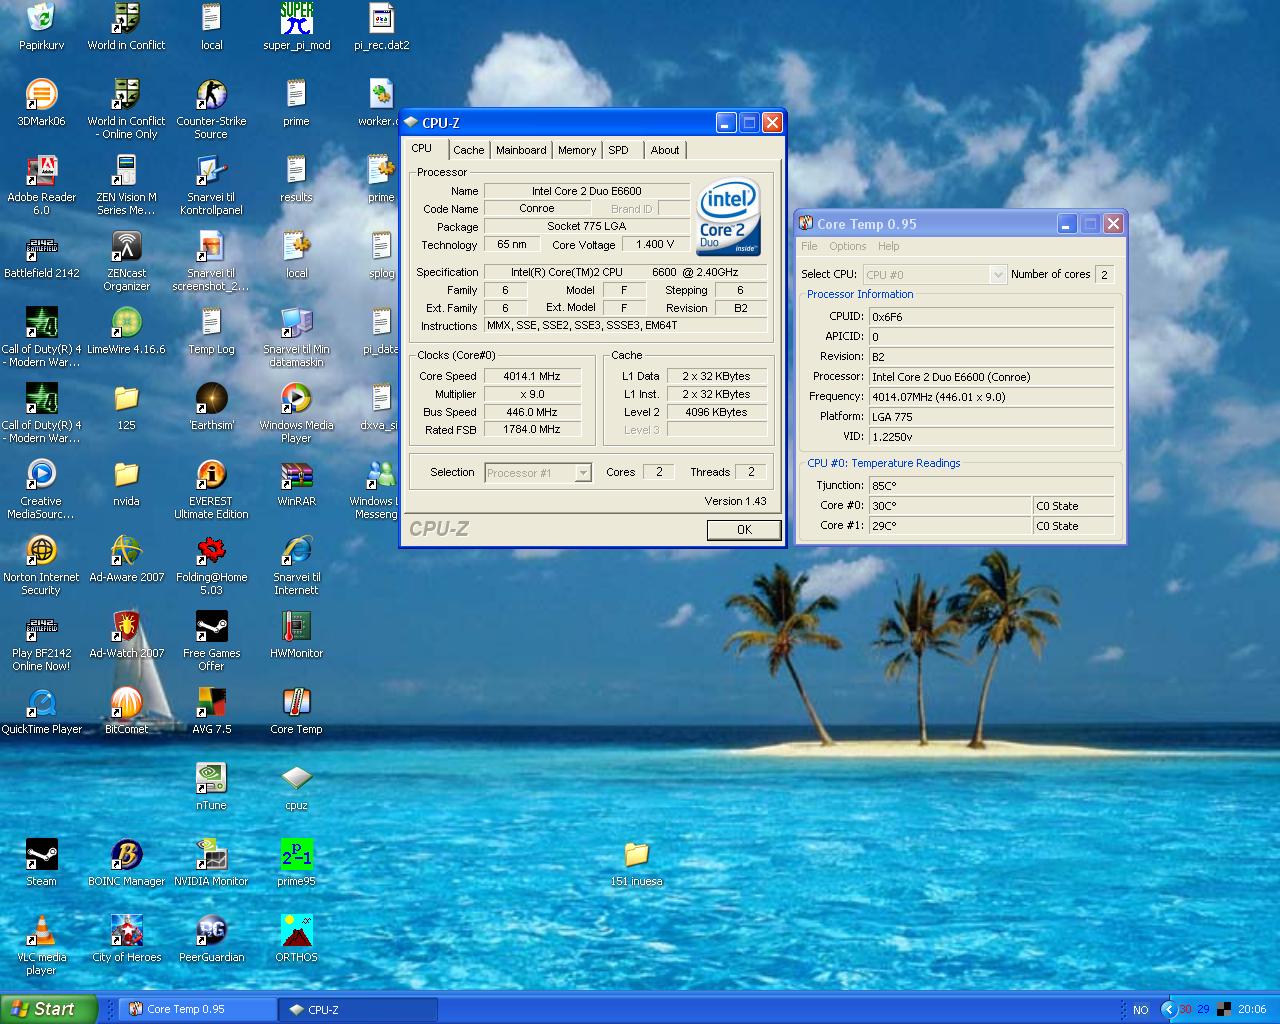Switch to CPU-Z taskbar button
The height and width of the screenshot is (1024, 1280).
(x=358, y=1009)
